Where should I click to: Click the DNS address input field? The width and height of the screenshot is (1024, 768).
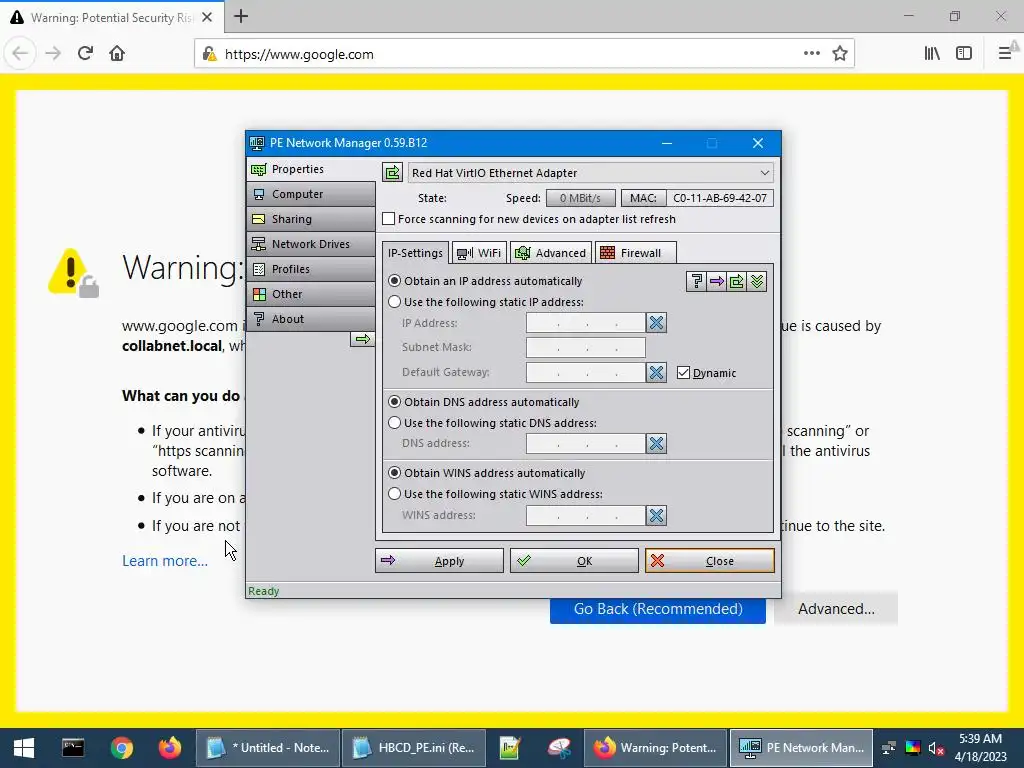(x=586, y=443)
